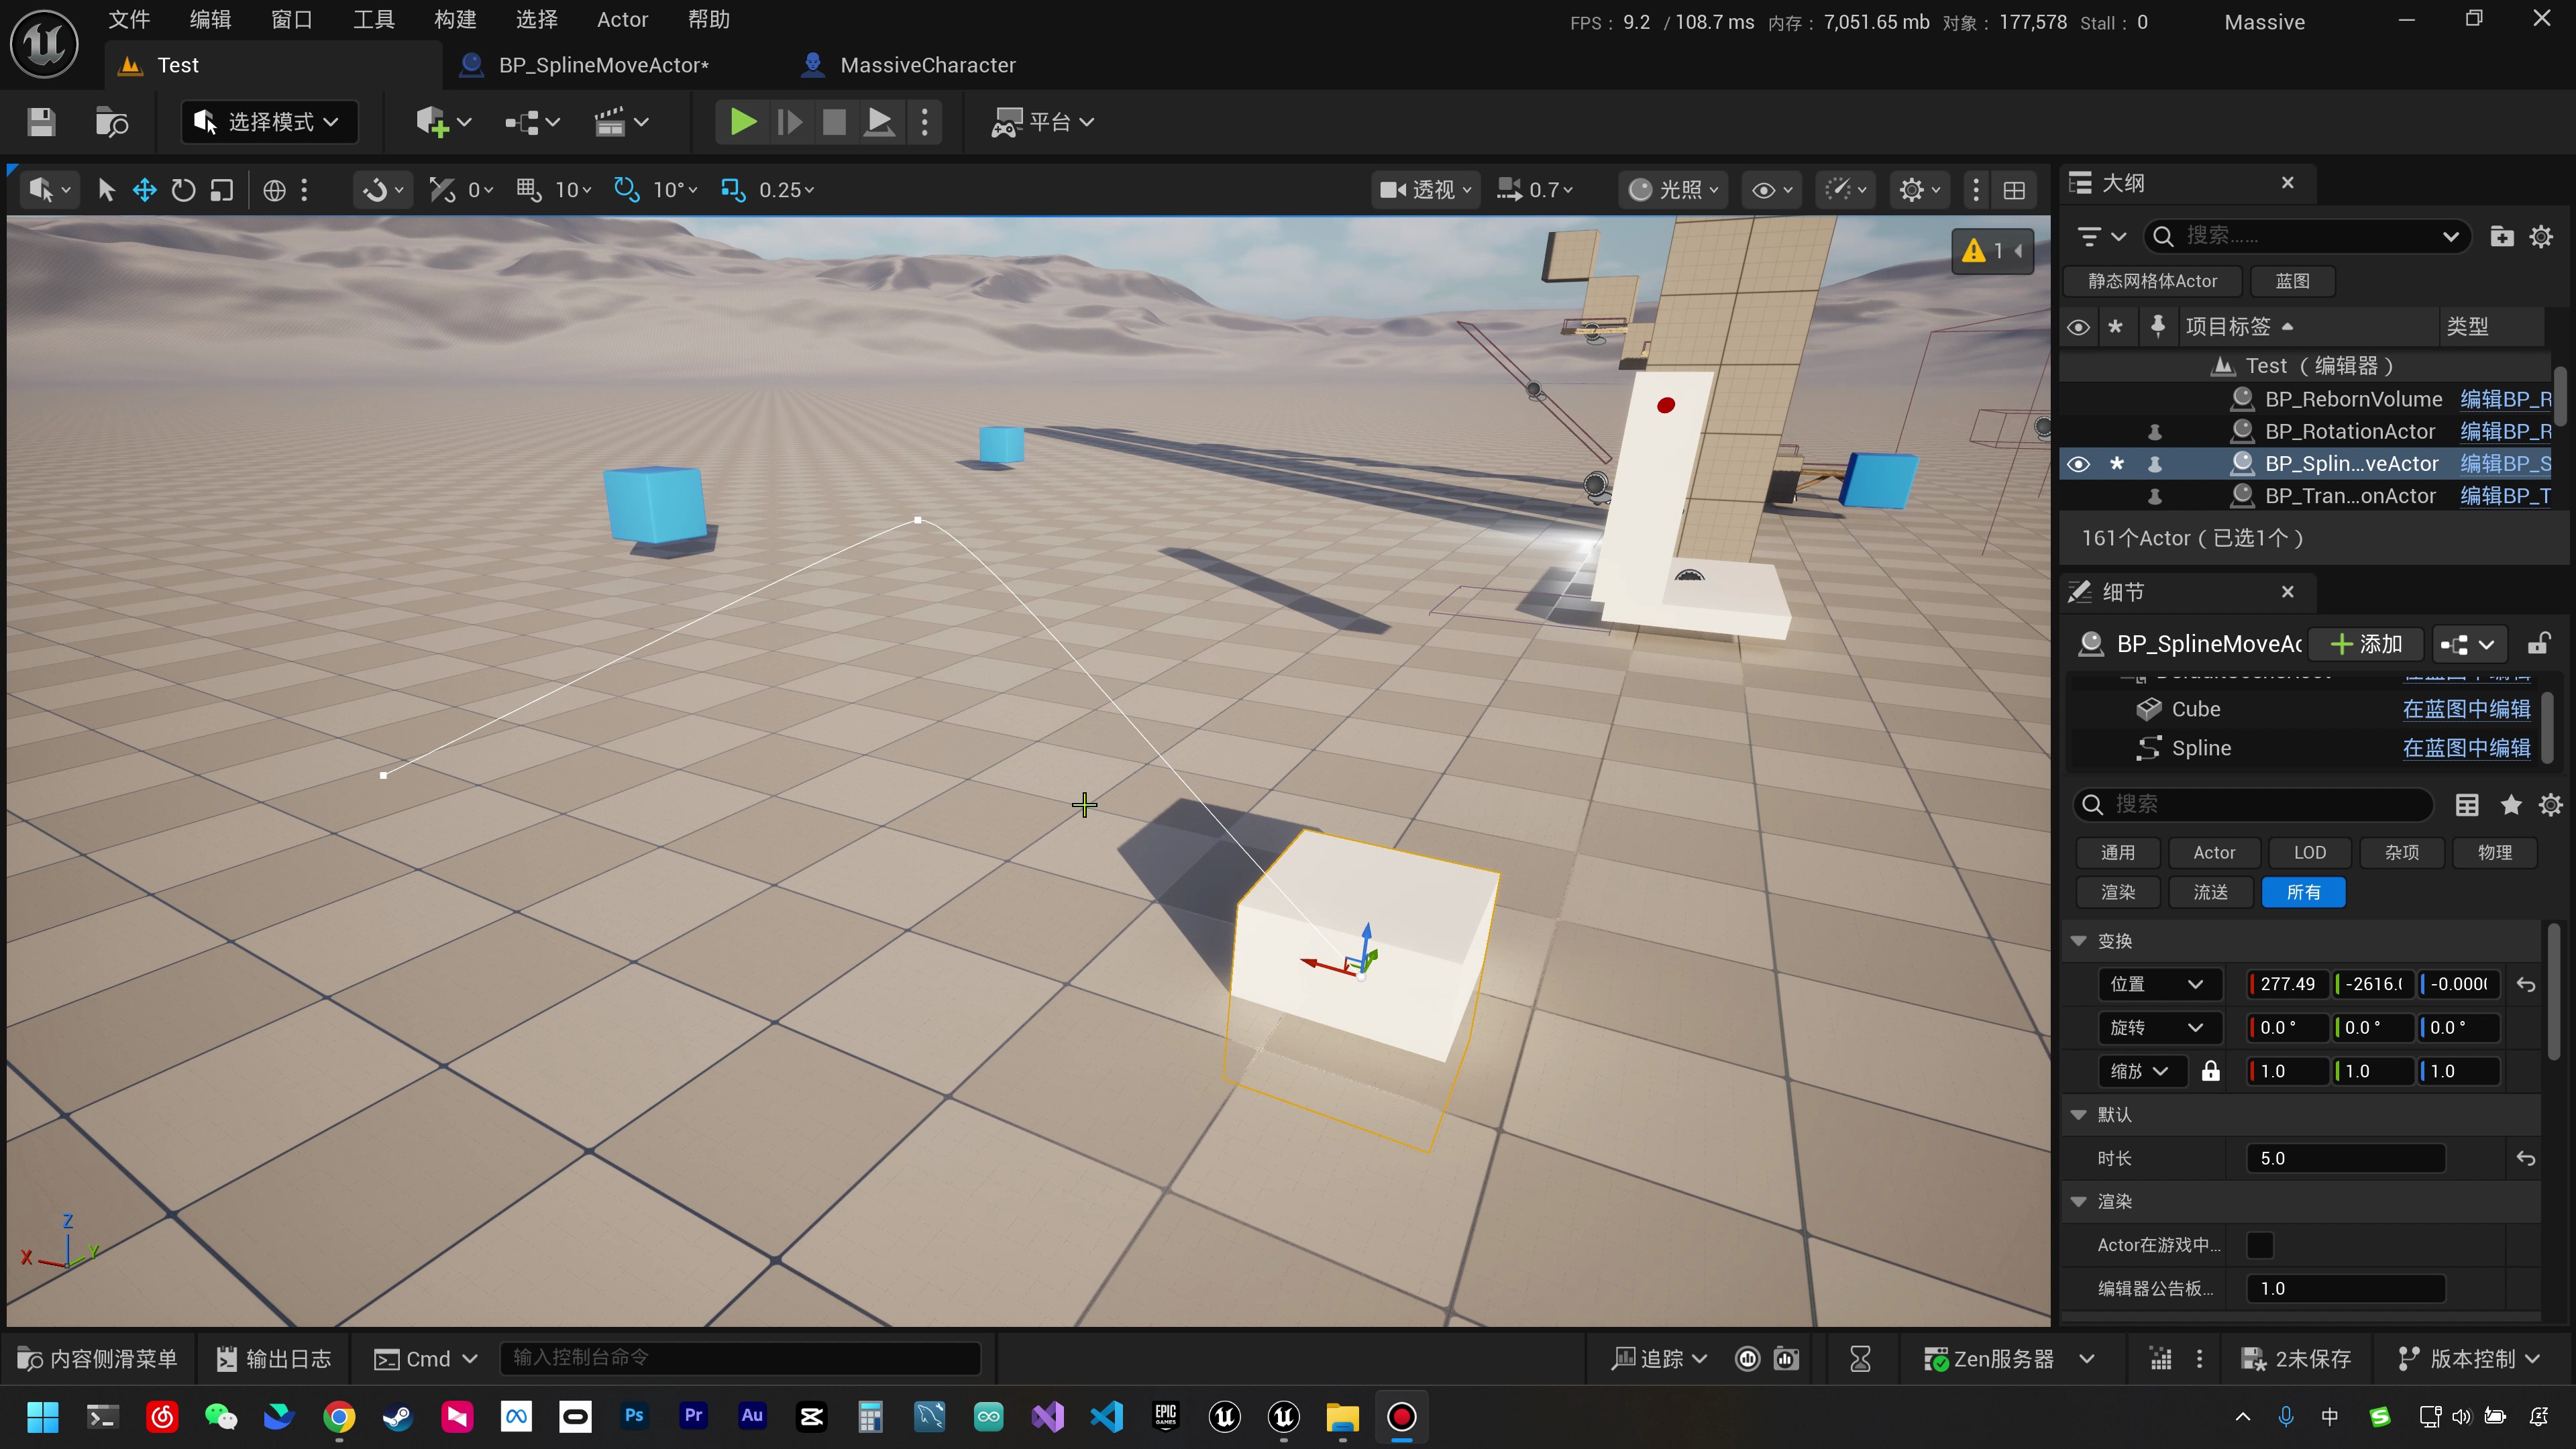The height and width of the screenshot is (1449, 2576).
Task: Select BP_RebornVolume in outliner
Action: tap(2353, 399)
